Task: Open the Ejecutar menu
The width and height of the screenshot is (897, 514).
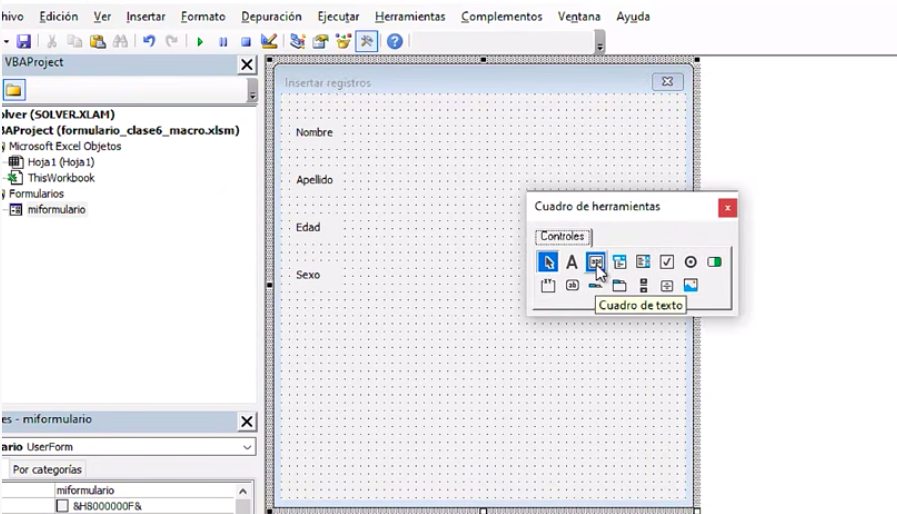Action: tap(339, 17)
